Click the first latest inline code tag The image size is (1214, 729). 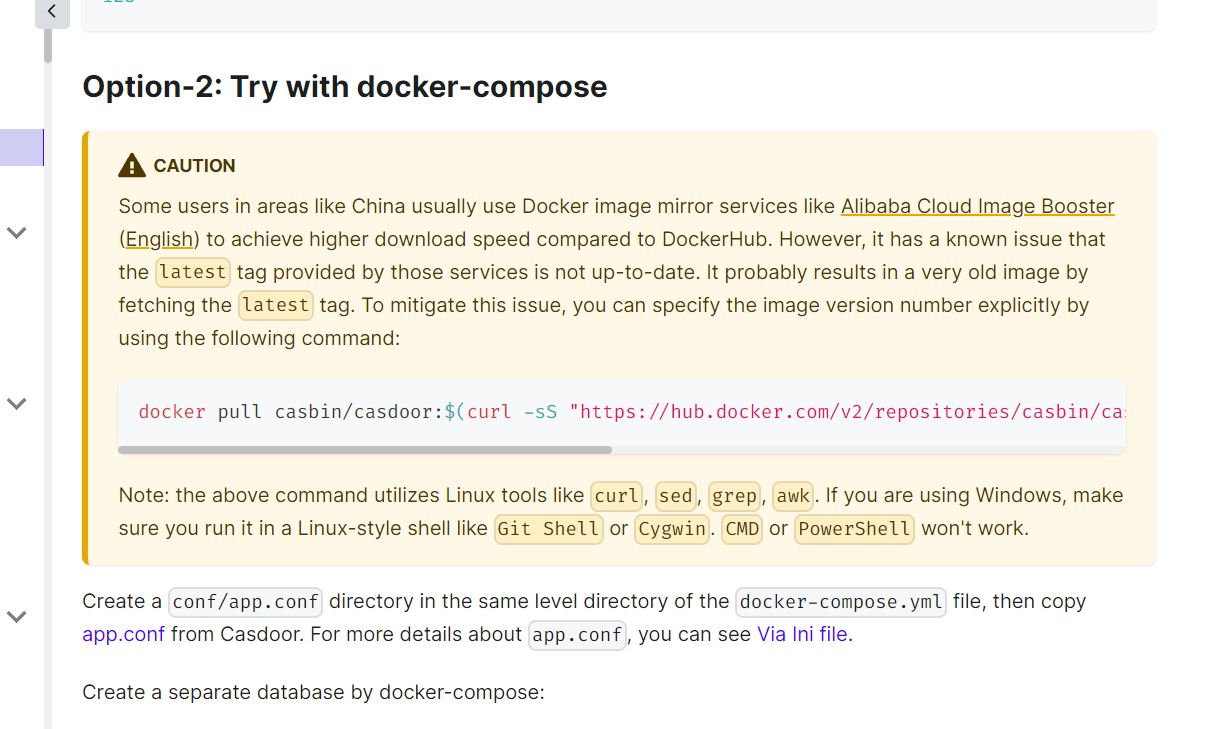pos(192,272)
